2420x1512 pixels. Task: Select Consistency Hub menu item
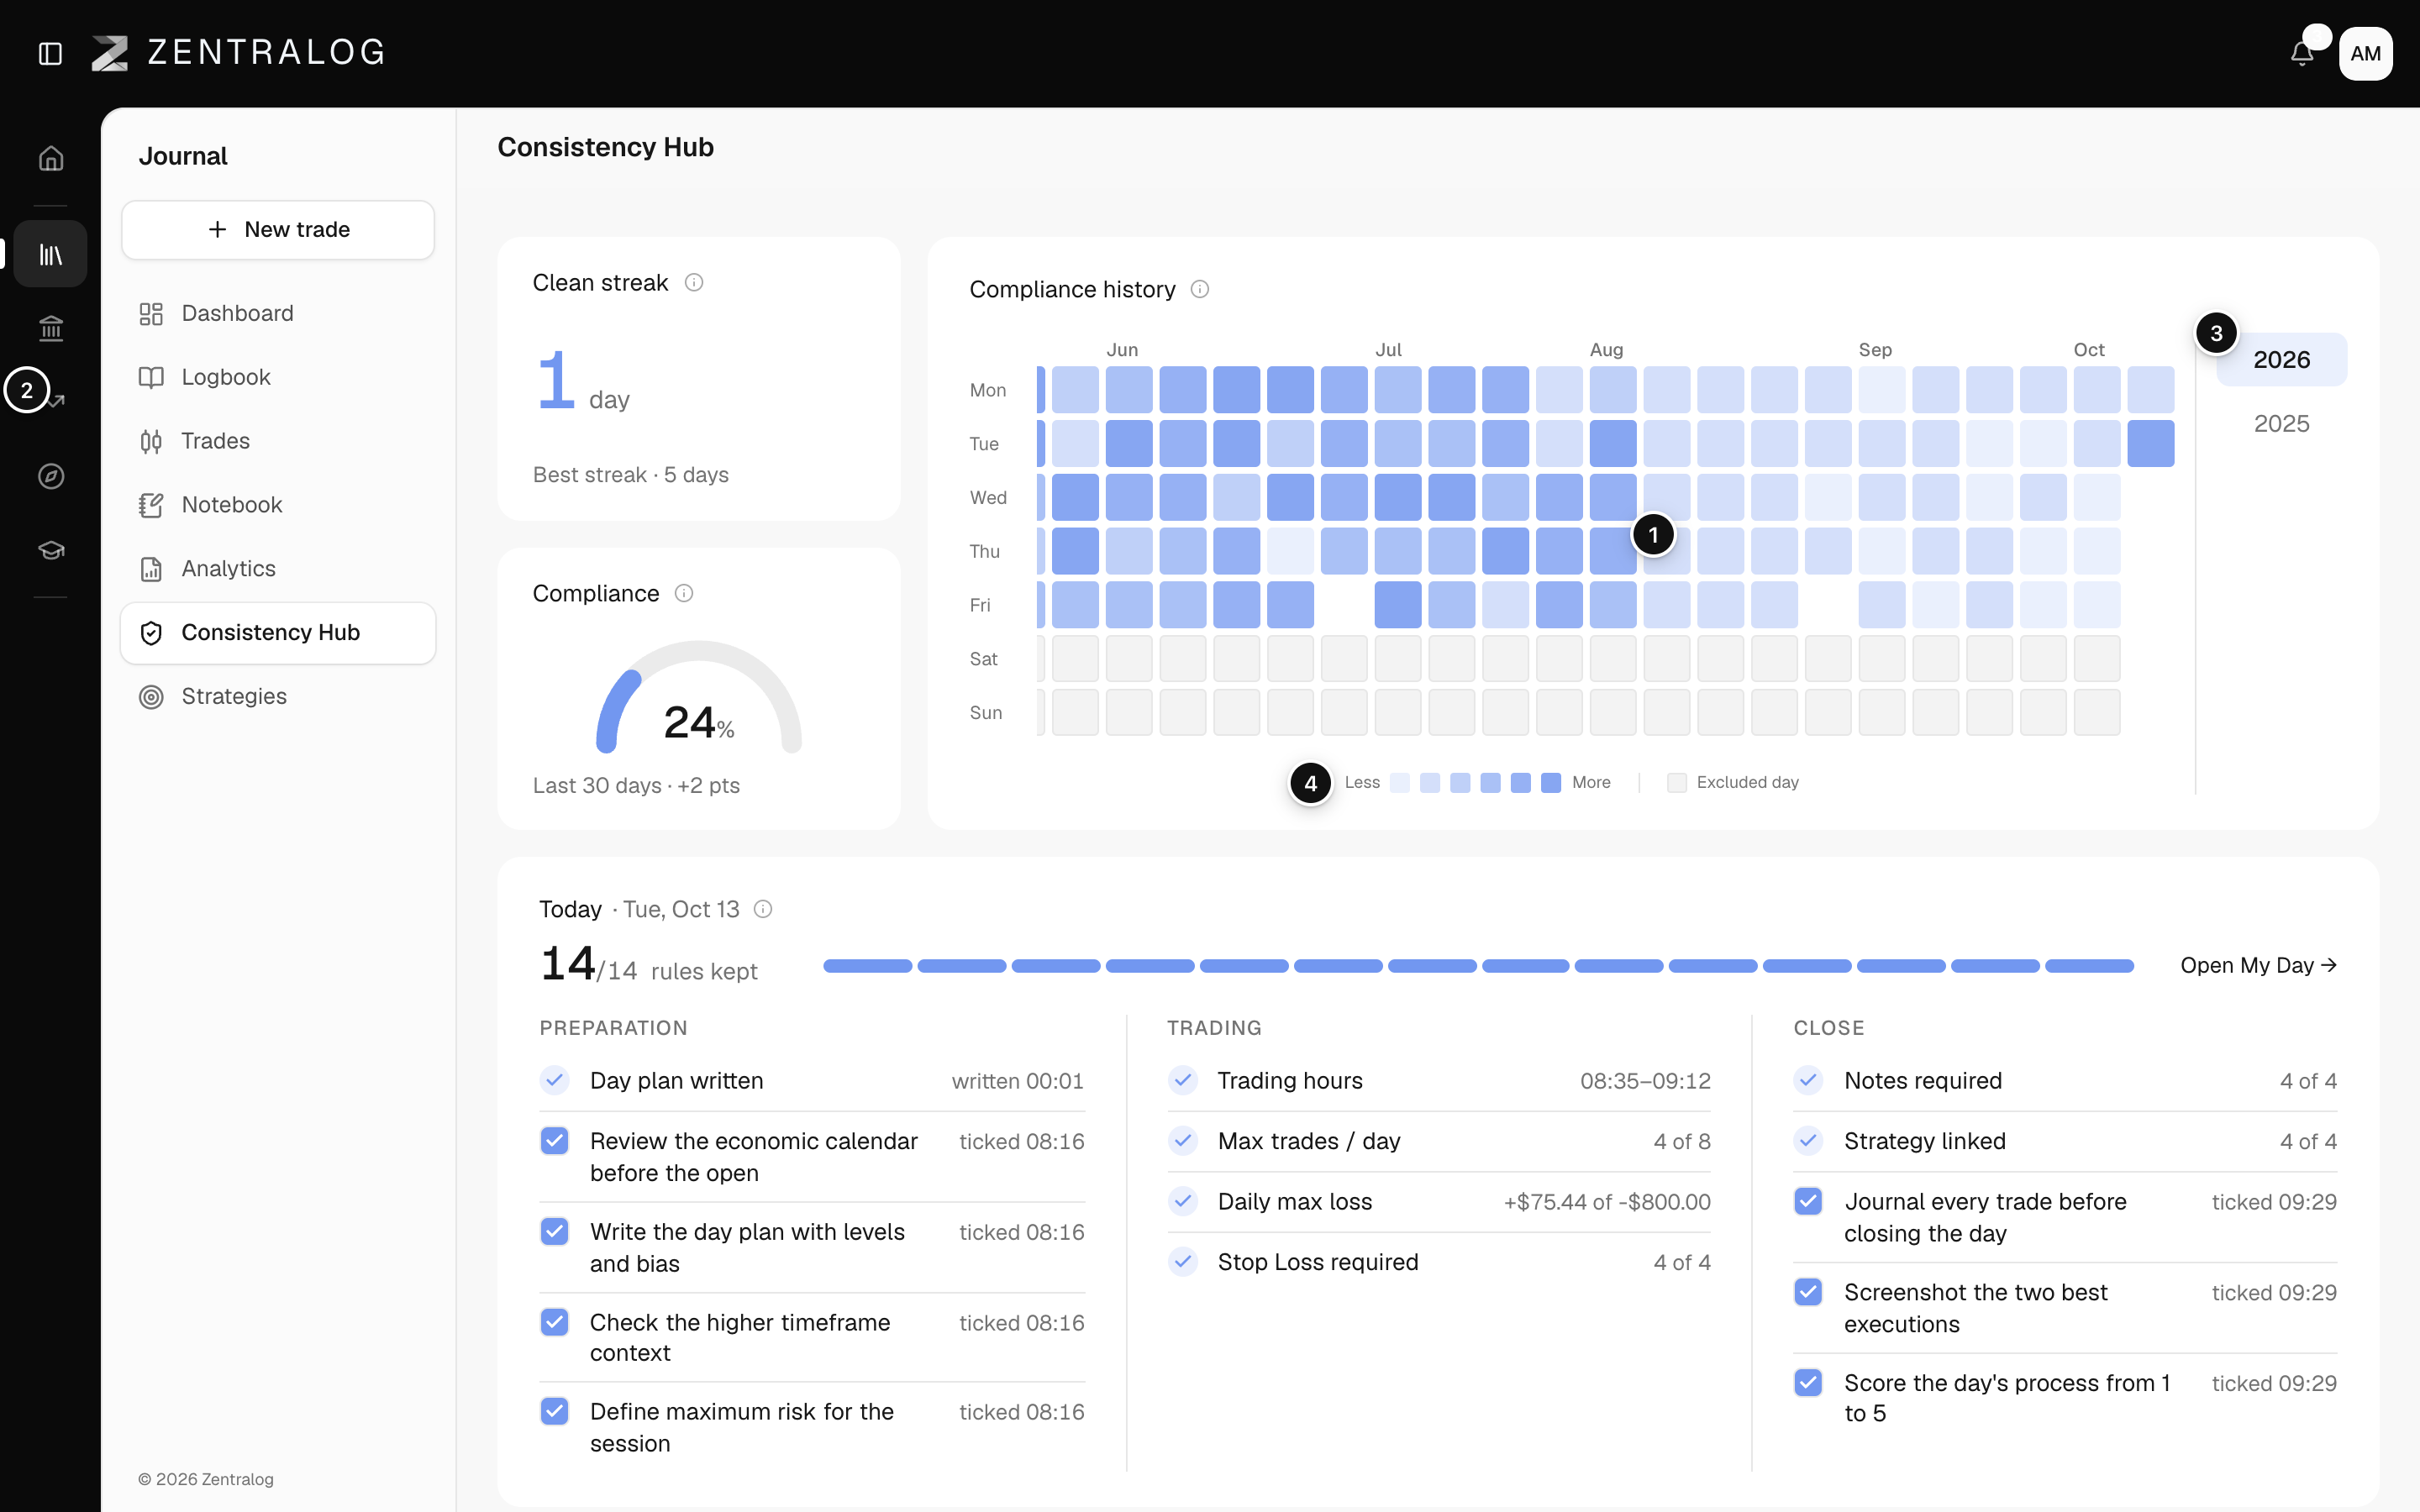pos(278,633)
